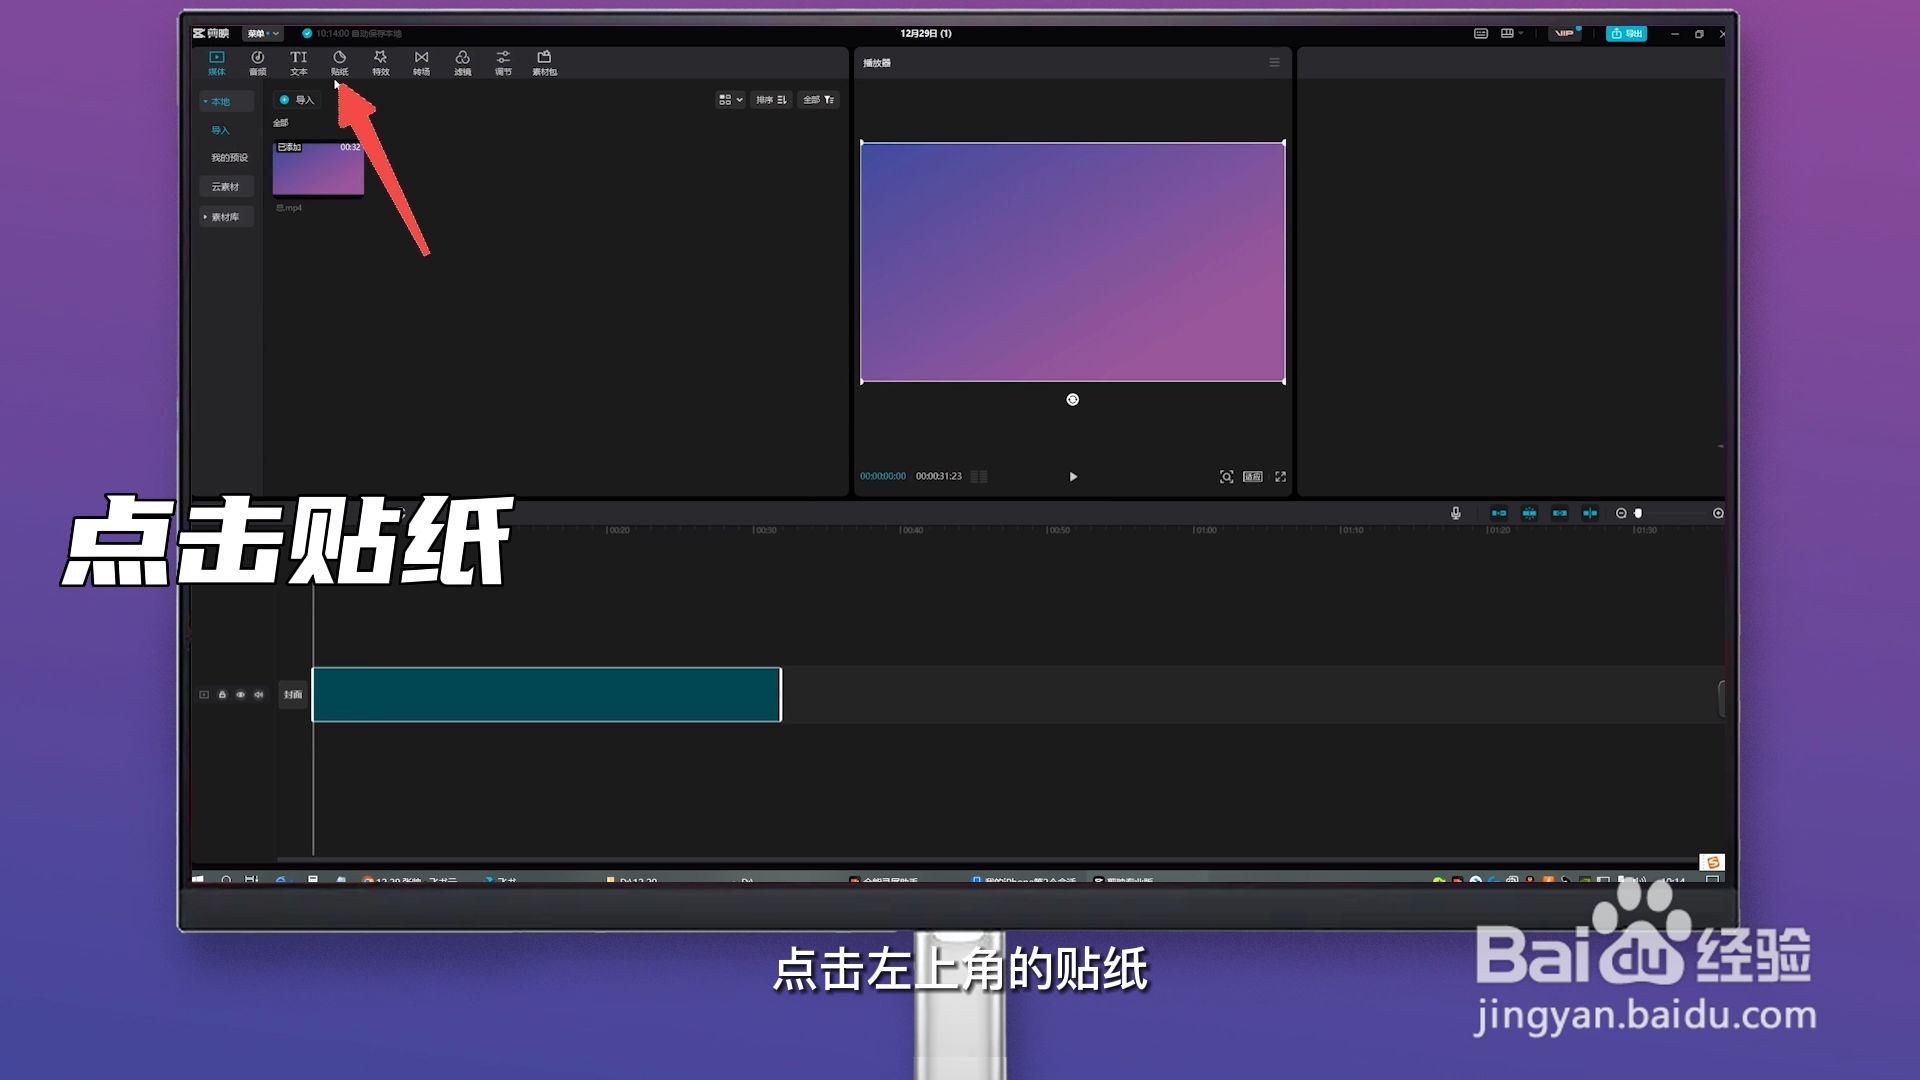Play the preview video

click(1073, 476)
